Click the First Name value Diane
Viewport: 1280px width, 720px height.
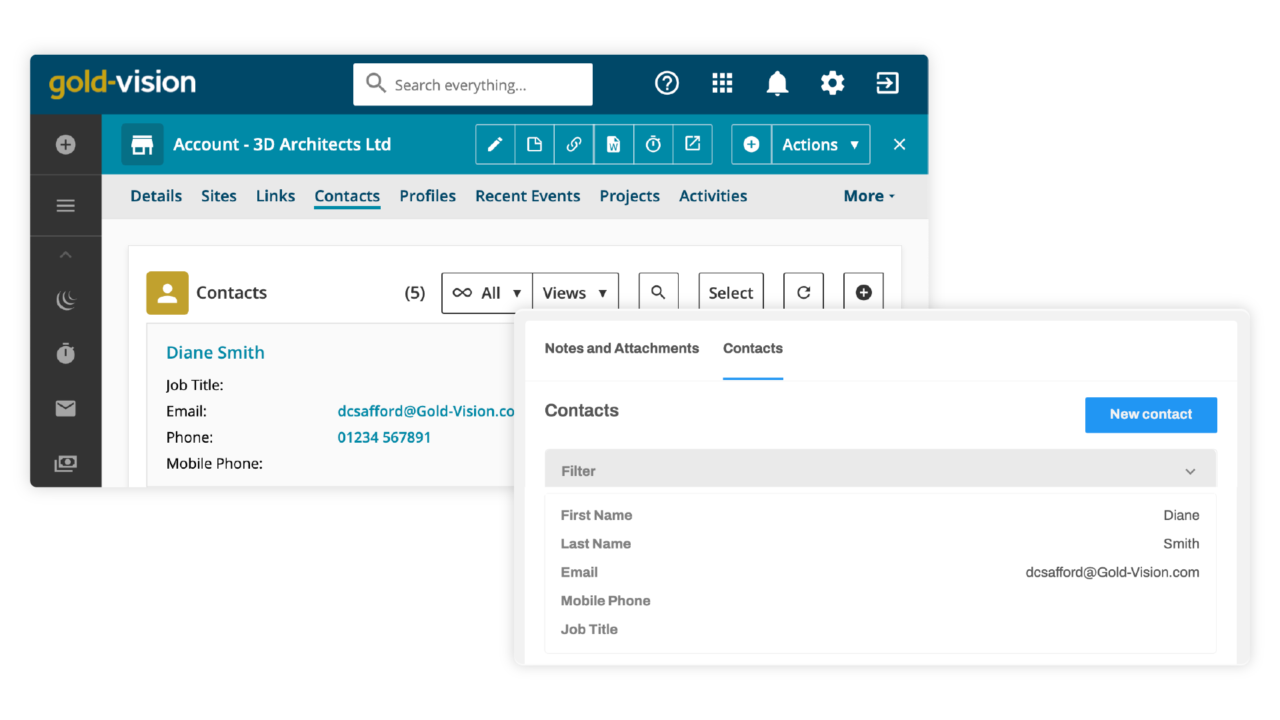tap(1181, 515)
